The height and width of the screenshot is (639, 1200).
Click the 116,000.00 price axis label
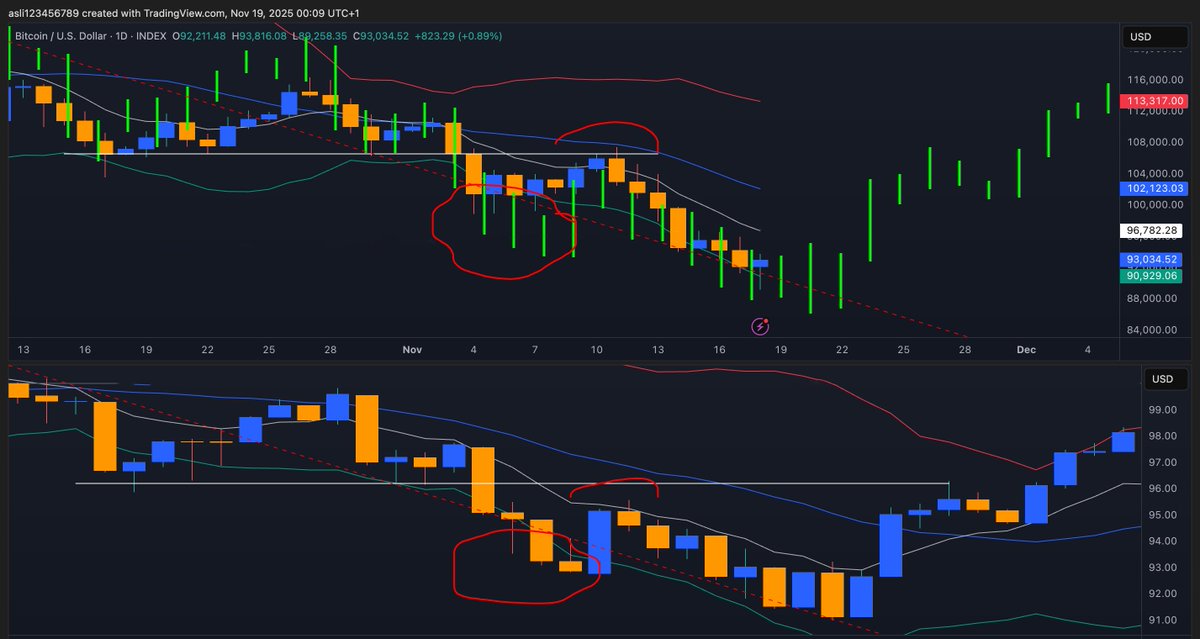pyautogui.click(x=1155, y=80)
